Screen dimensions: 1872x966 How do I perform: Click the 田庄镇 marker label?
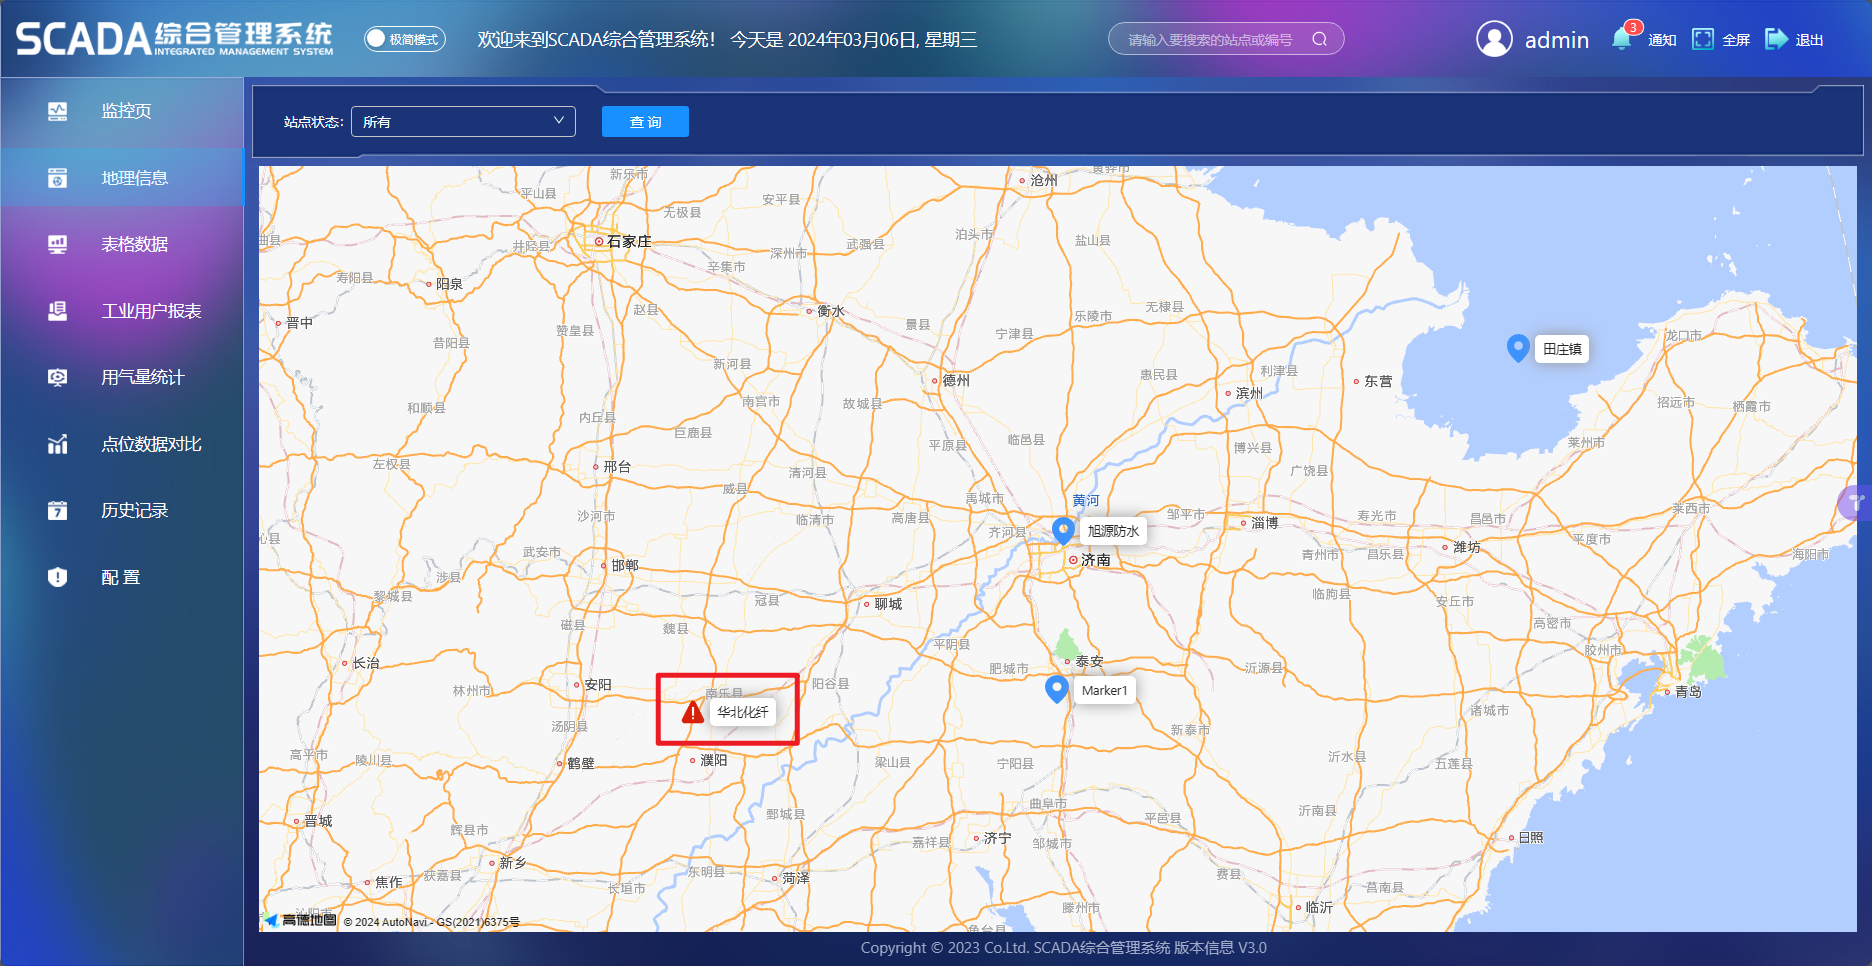[x=1562, y=349]
